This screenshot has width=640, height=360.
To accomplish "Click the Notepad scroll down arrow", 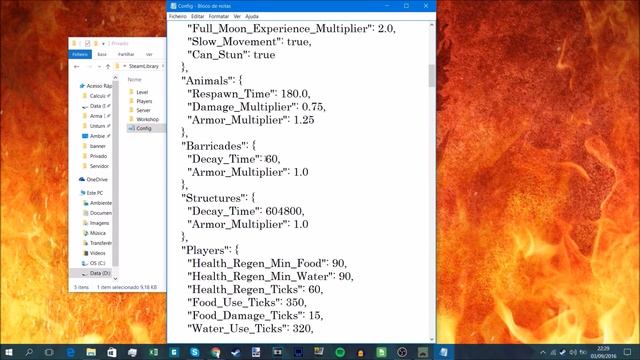I will 431,339.
